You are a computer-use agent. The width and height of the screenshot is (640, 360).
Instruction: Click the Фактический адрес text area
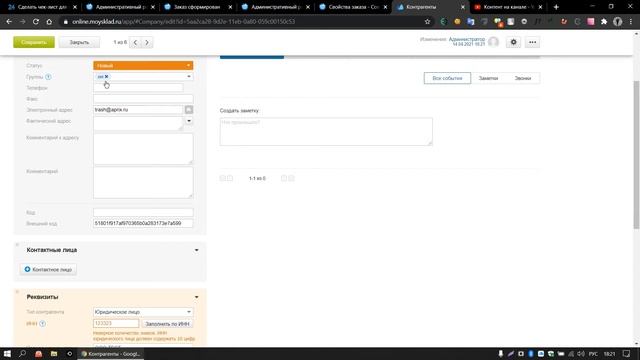point(138,123)
